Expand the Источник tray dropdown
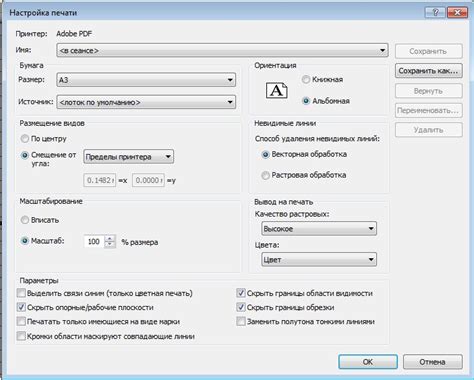 [146, 102]
